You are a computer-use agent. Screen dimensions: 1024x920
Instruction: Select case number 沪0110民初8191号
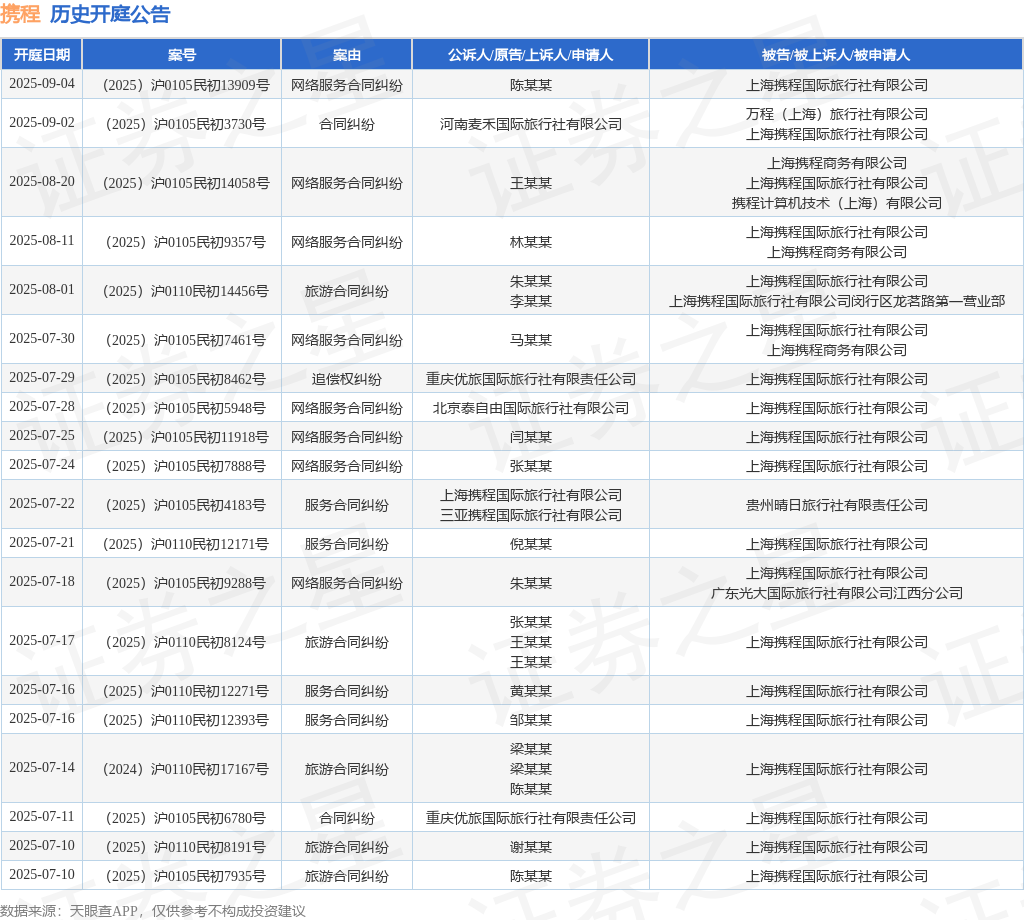[x=186, y=847]
